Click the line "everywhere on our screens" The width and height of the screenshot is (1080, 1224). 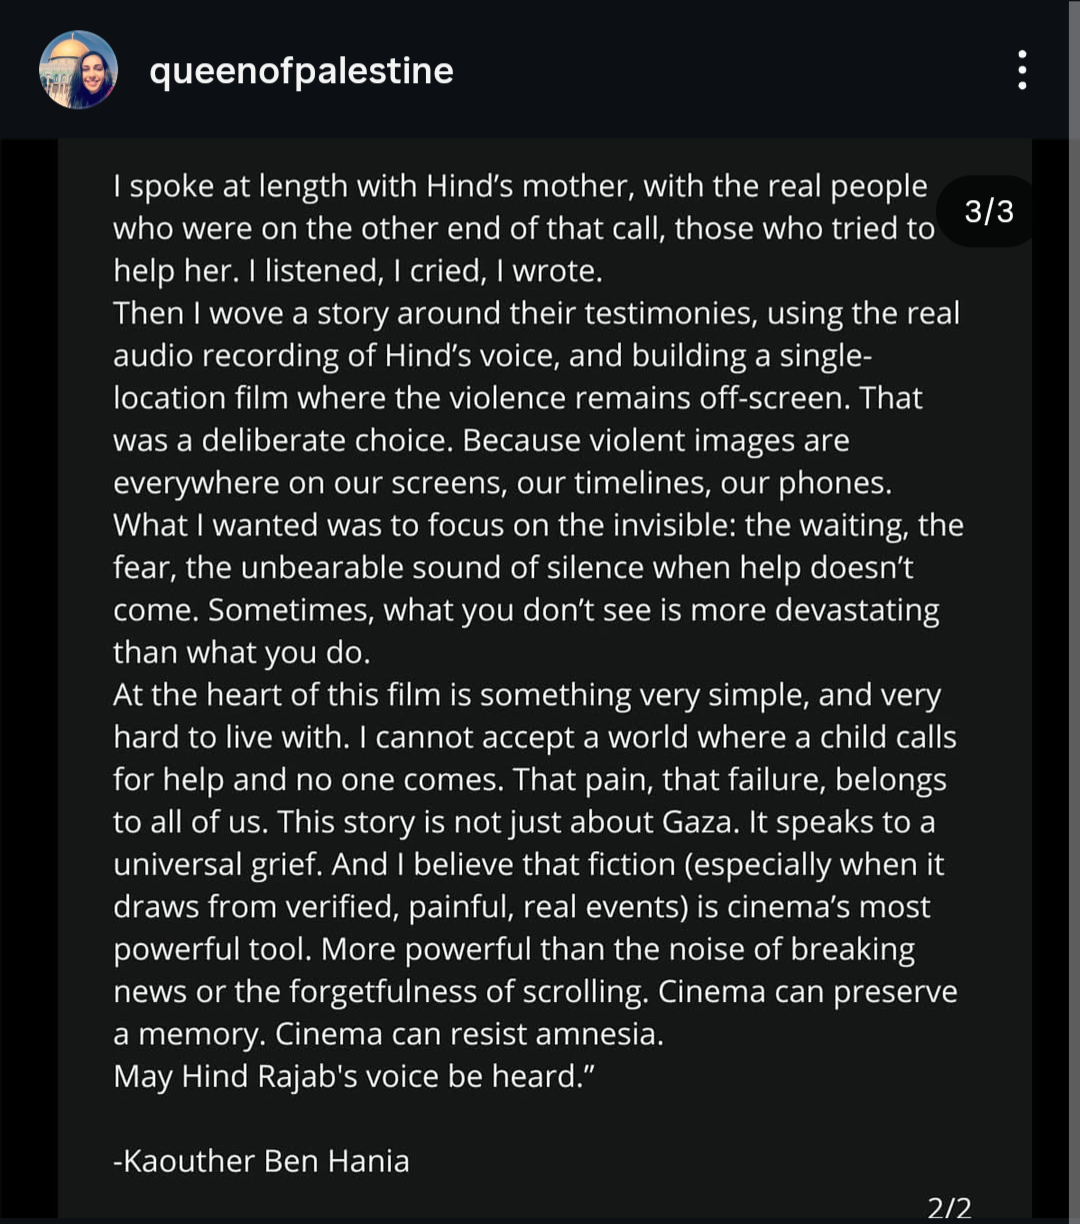click(x=502, y=483)
